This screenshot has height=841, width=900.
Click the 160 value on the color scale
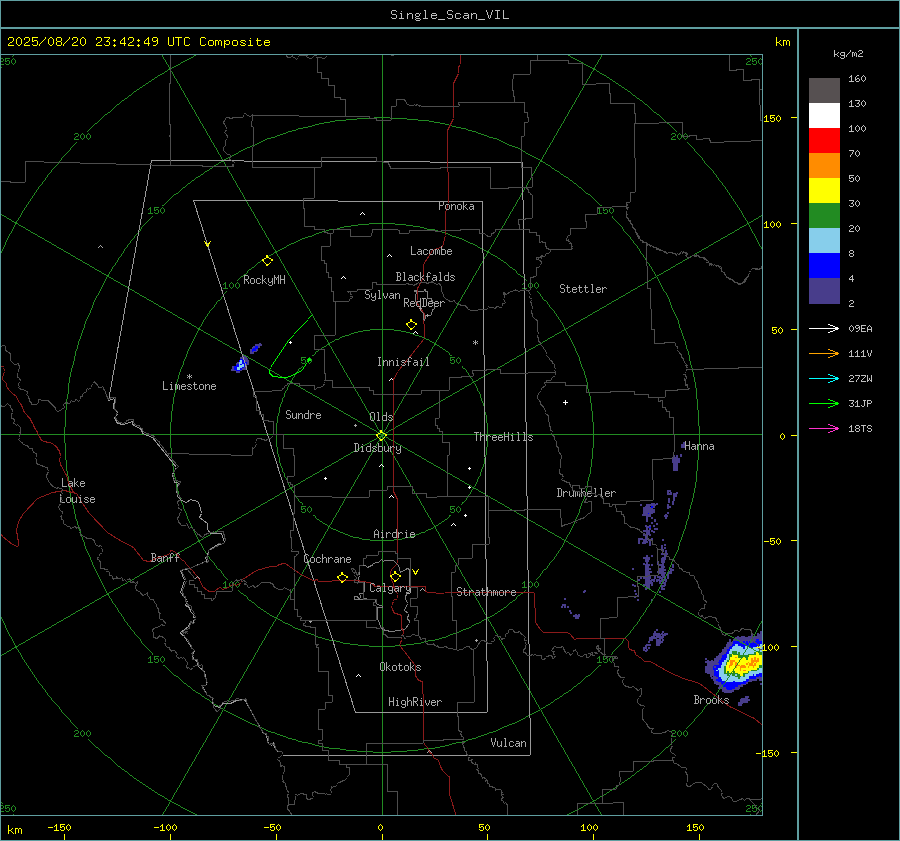(x=857, y=79)
